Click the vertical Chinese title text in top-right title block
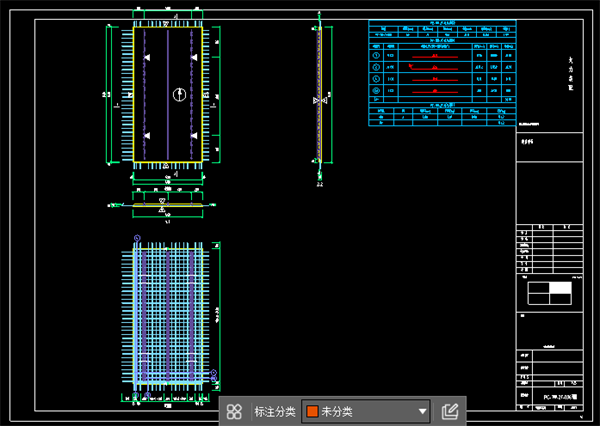The width and height of the screenshot is (600, 426). (x=571, y=73)
